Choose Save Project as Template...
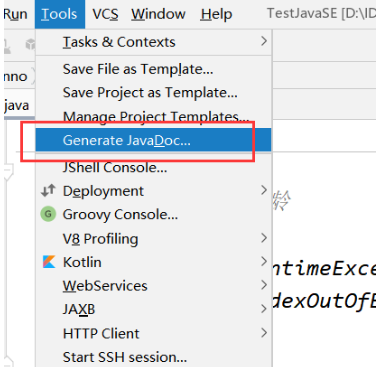The width and height of the screenshot is (376, 367). point(153,93)
